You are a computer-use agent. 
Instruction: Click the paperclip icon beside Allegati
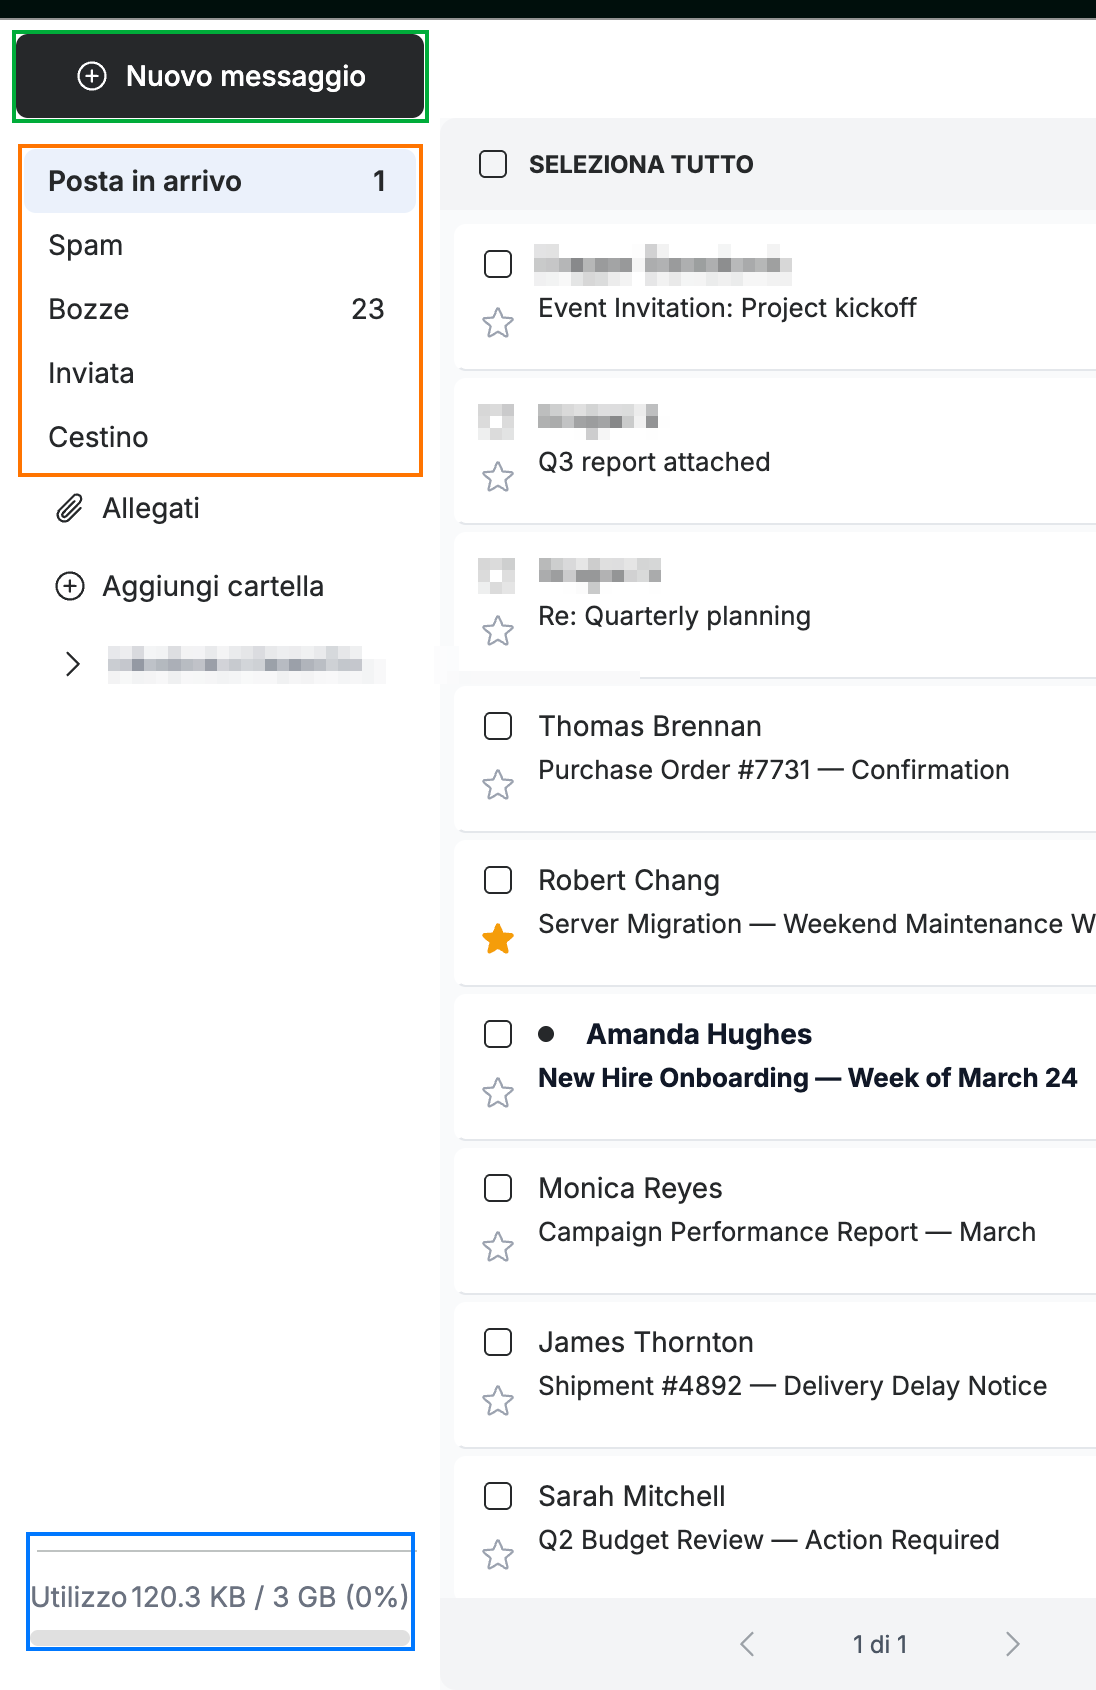pyautogui.click(x=69, y=508)
